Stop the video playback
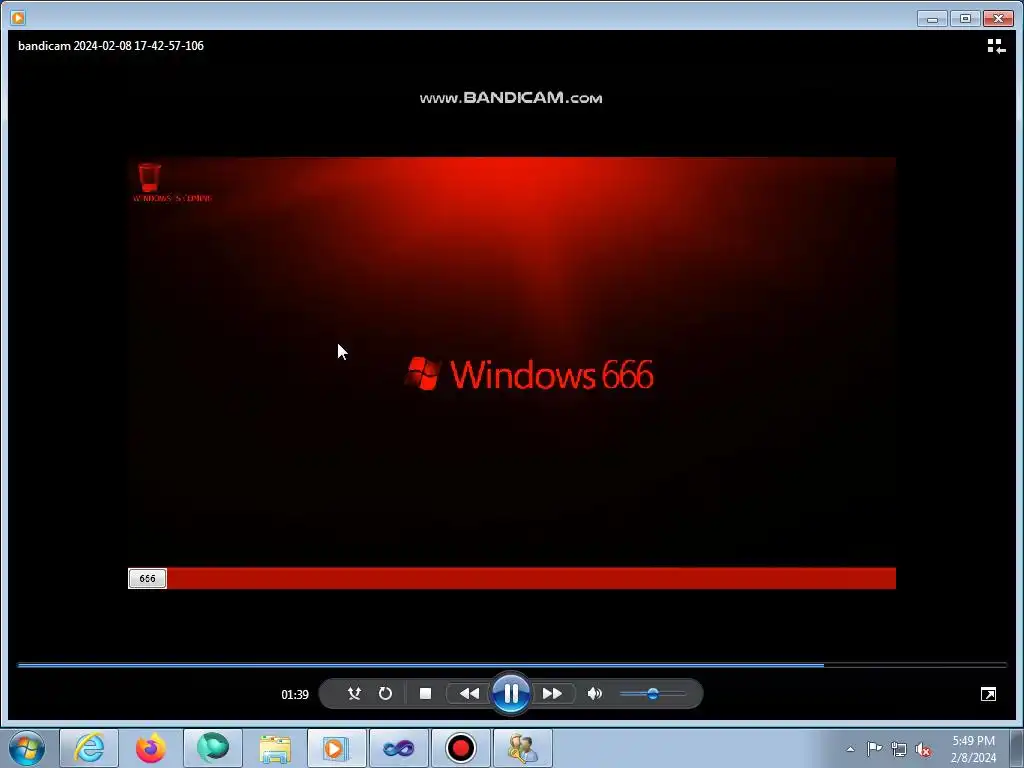The image size is (1024, 768). (425, 694)
